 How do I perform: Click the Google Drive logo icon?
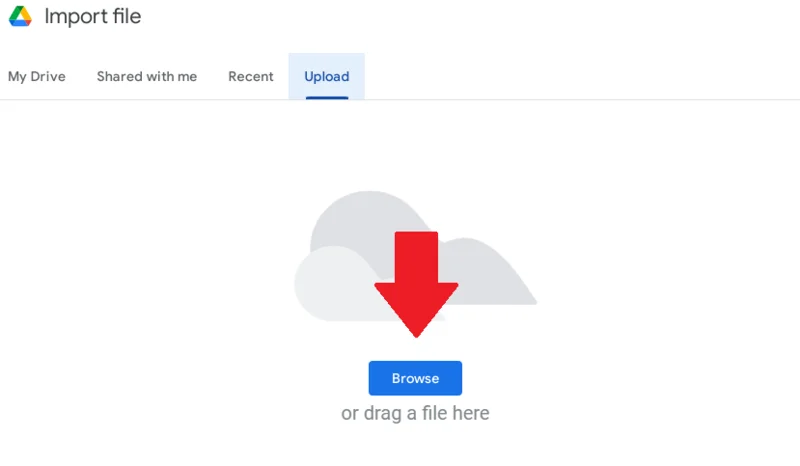(x=20, y=16)
